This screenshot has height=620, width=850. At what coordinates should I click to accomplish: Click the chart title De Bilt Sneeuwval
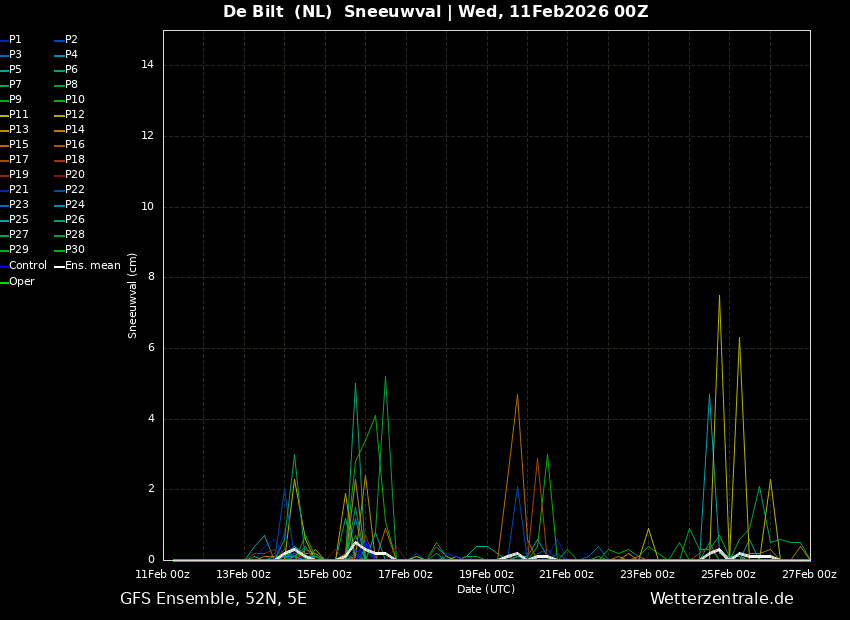point(435,12)
